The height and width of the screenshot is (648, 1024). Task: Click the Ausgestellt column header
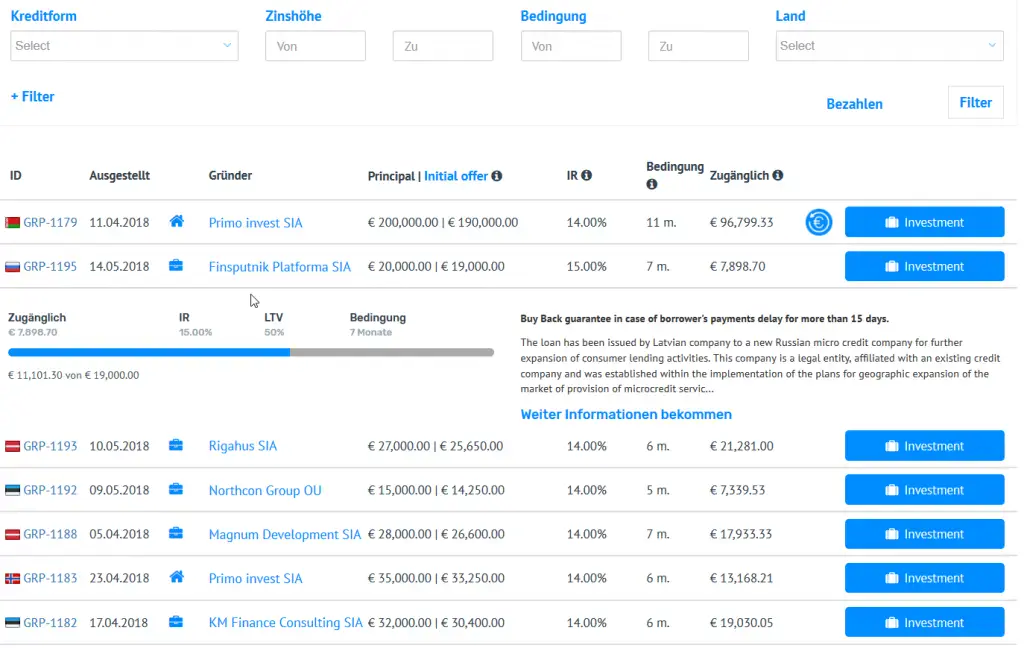[x=120, y=176]
